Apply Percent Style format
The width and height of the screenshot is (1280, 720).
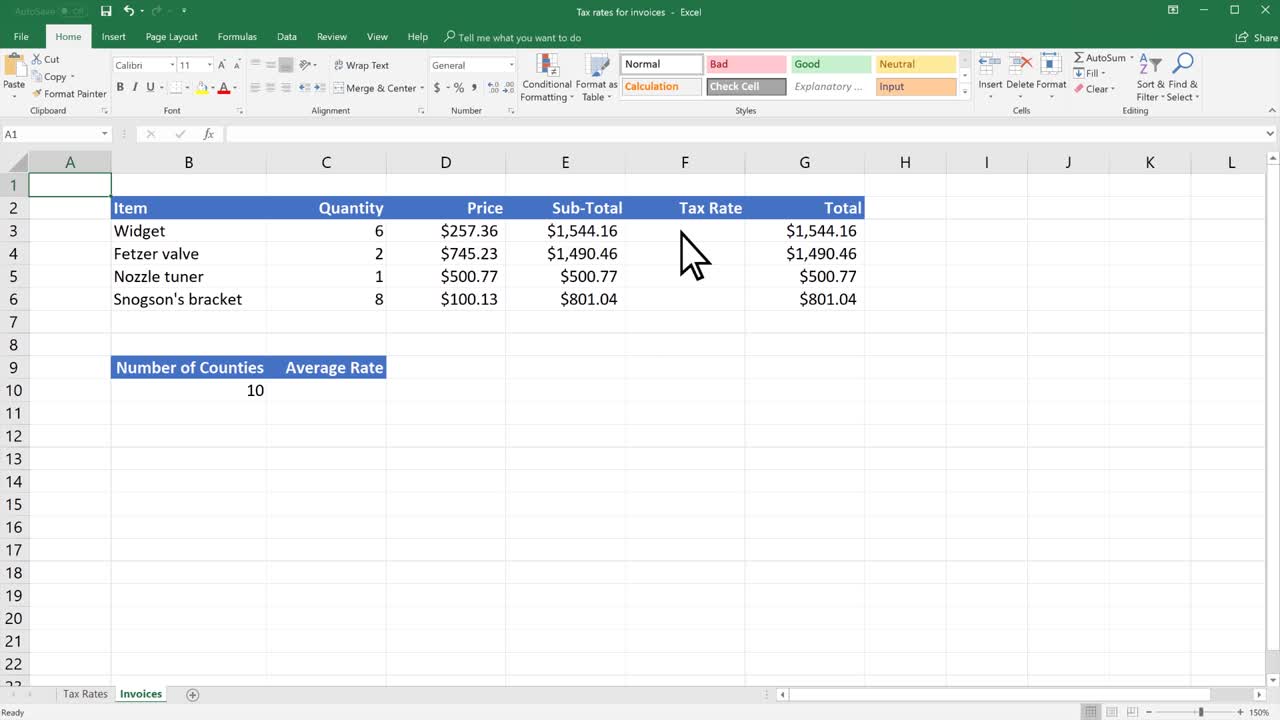pos(459,88)
